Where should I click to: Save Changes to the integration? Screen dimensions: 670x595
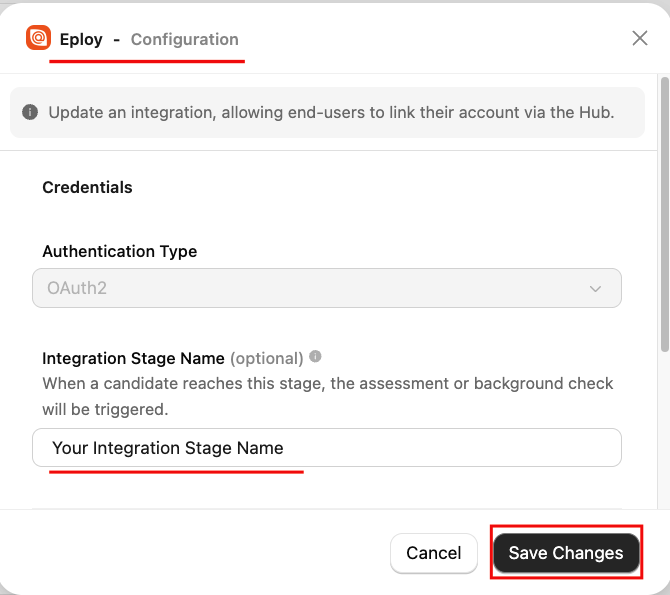(x=566, y=553)
